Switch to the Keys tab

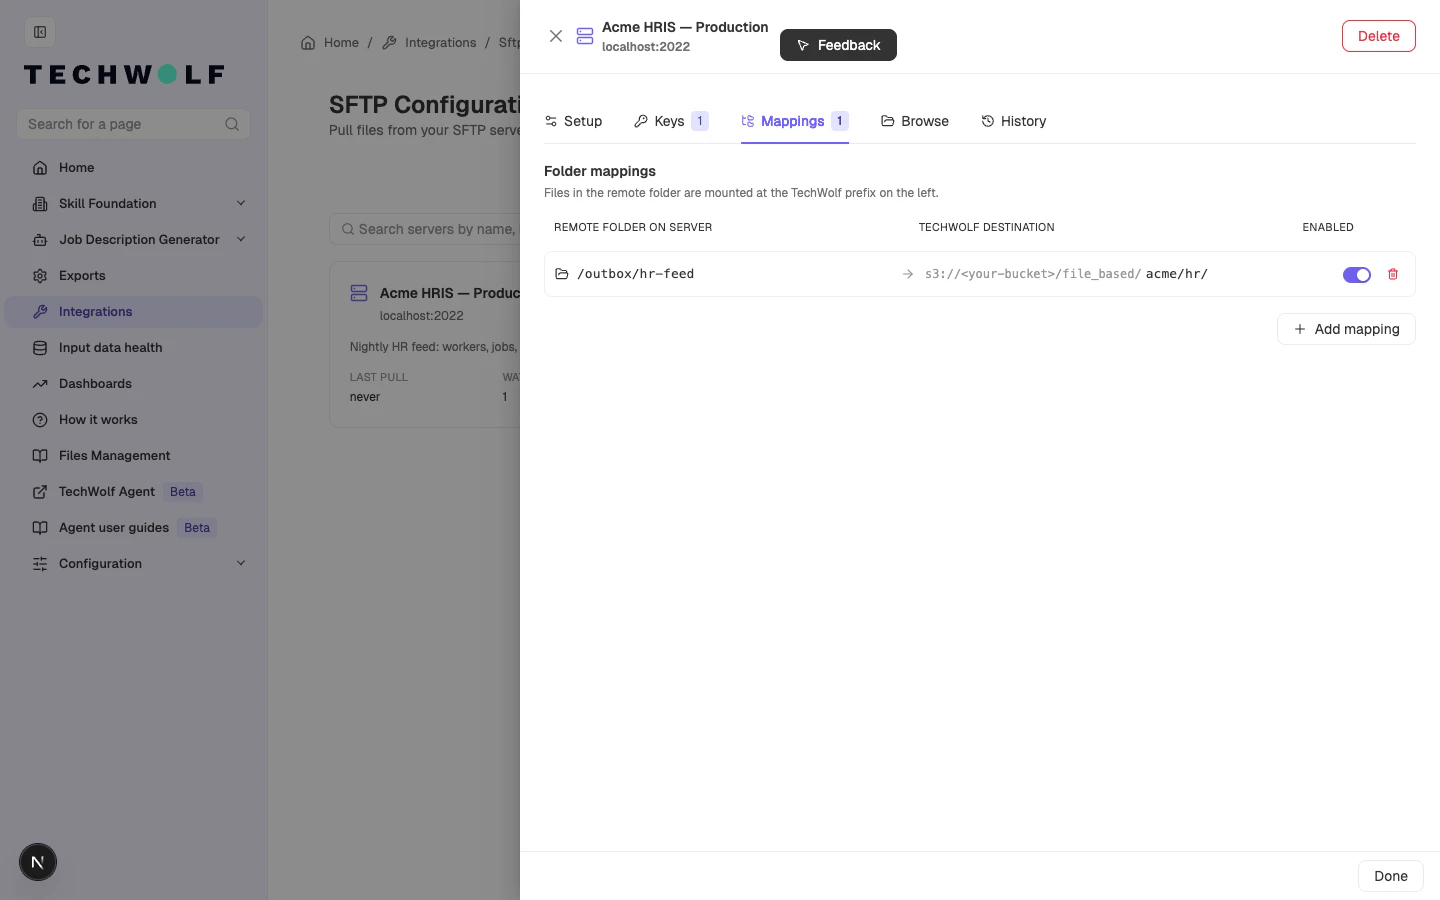[671, 121]
